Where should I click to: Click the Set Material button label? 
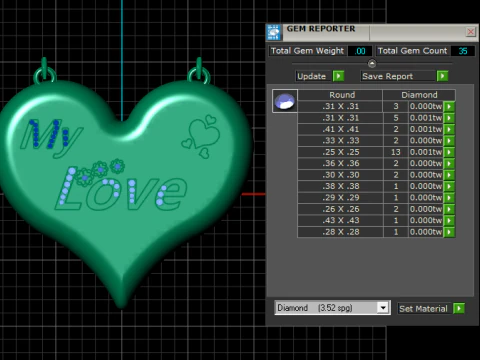point(423,309)
